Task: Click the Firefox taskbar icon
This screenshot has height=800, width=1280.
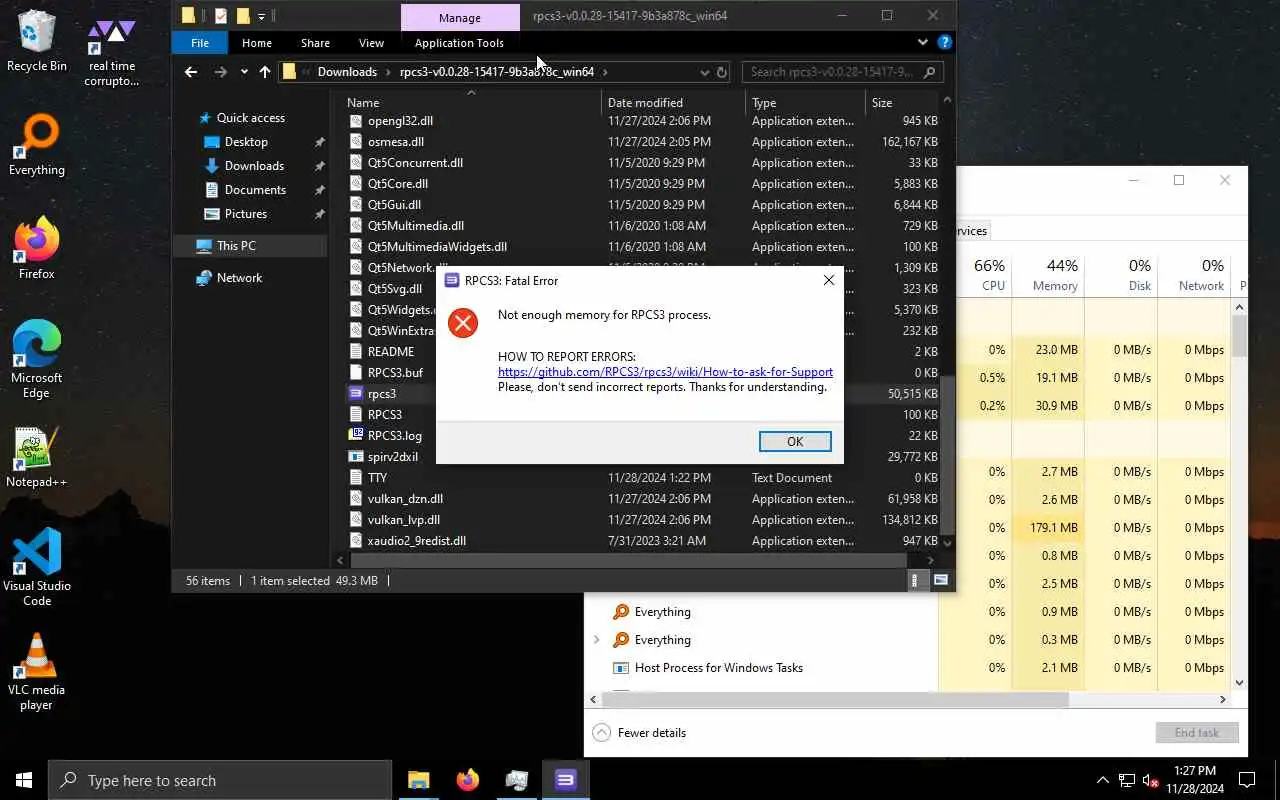Action: pos(467,780)
